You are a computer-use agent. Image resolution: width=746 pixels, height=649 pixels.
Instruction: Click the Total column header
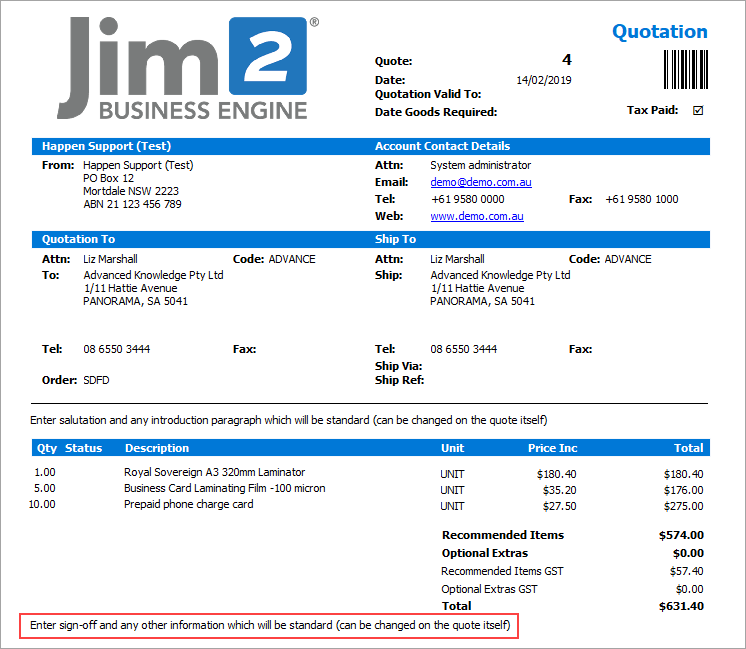pos(688,448)
